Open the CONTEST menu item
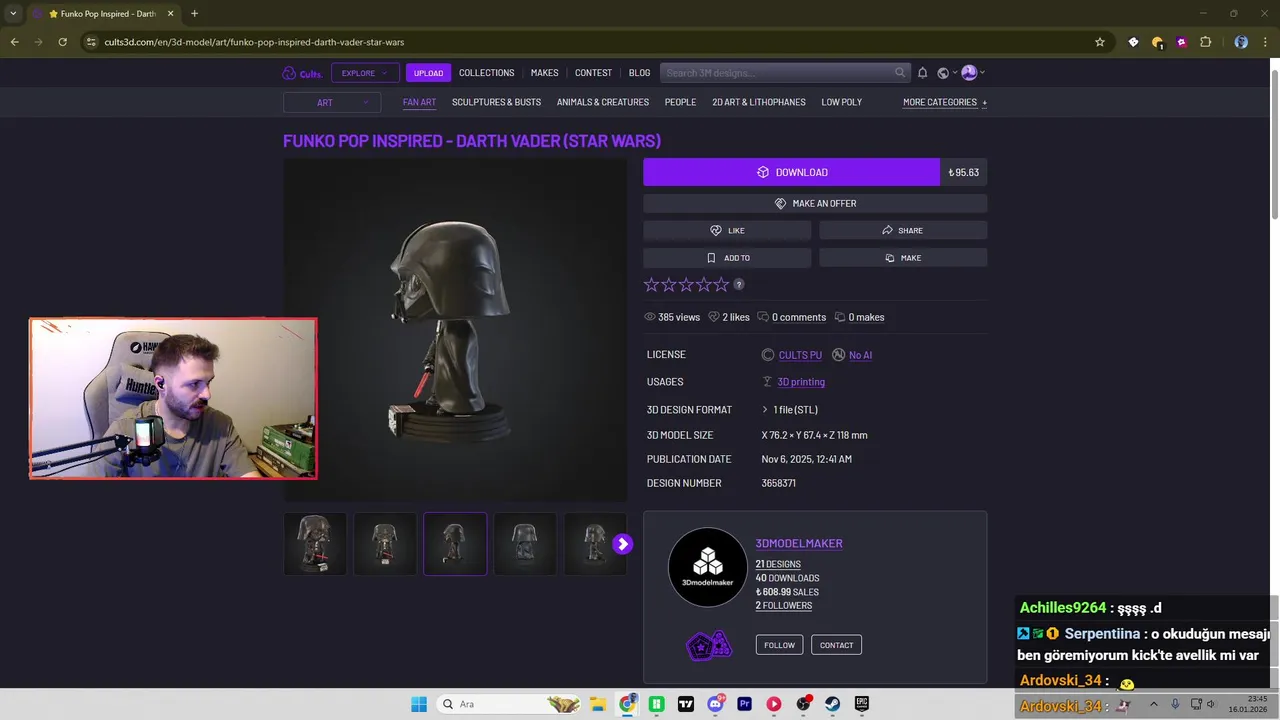This screenshot has width=1280, height=720. pos(593,73)
